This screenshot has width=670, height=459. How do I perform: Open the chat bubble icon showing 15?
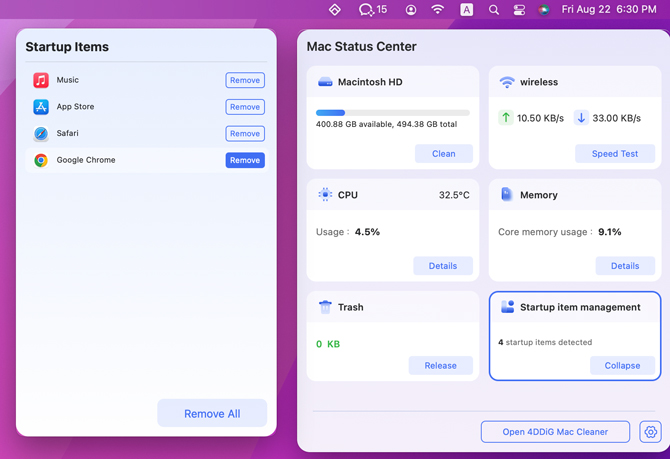[373, 9]
